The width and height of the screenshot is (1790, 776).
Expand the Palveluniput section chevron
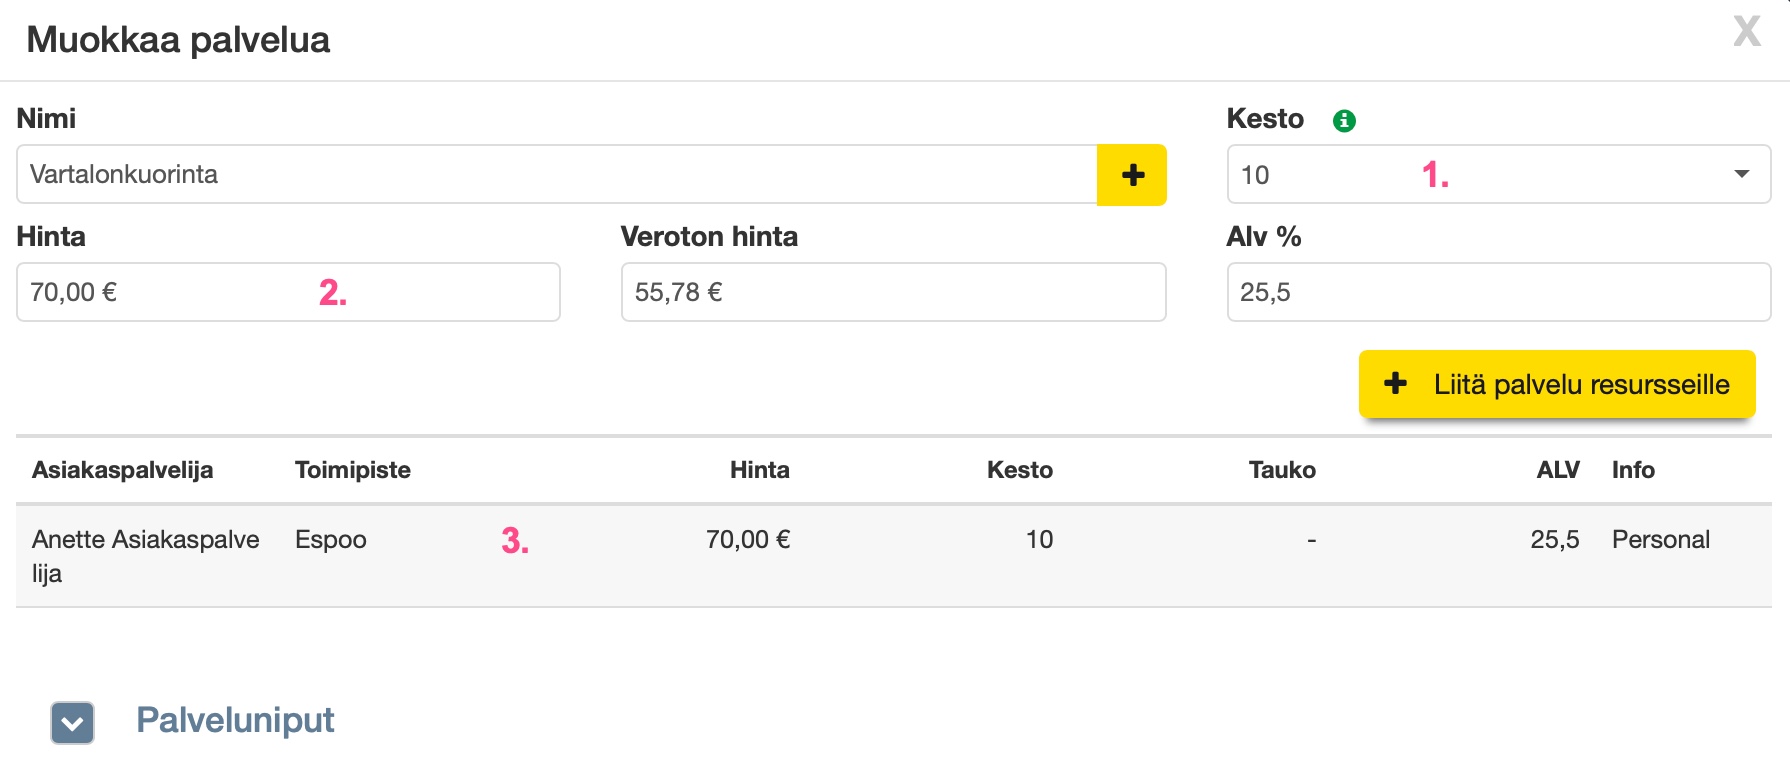click(73, 722)
